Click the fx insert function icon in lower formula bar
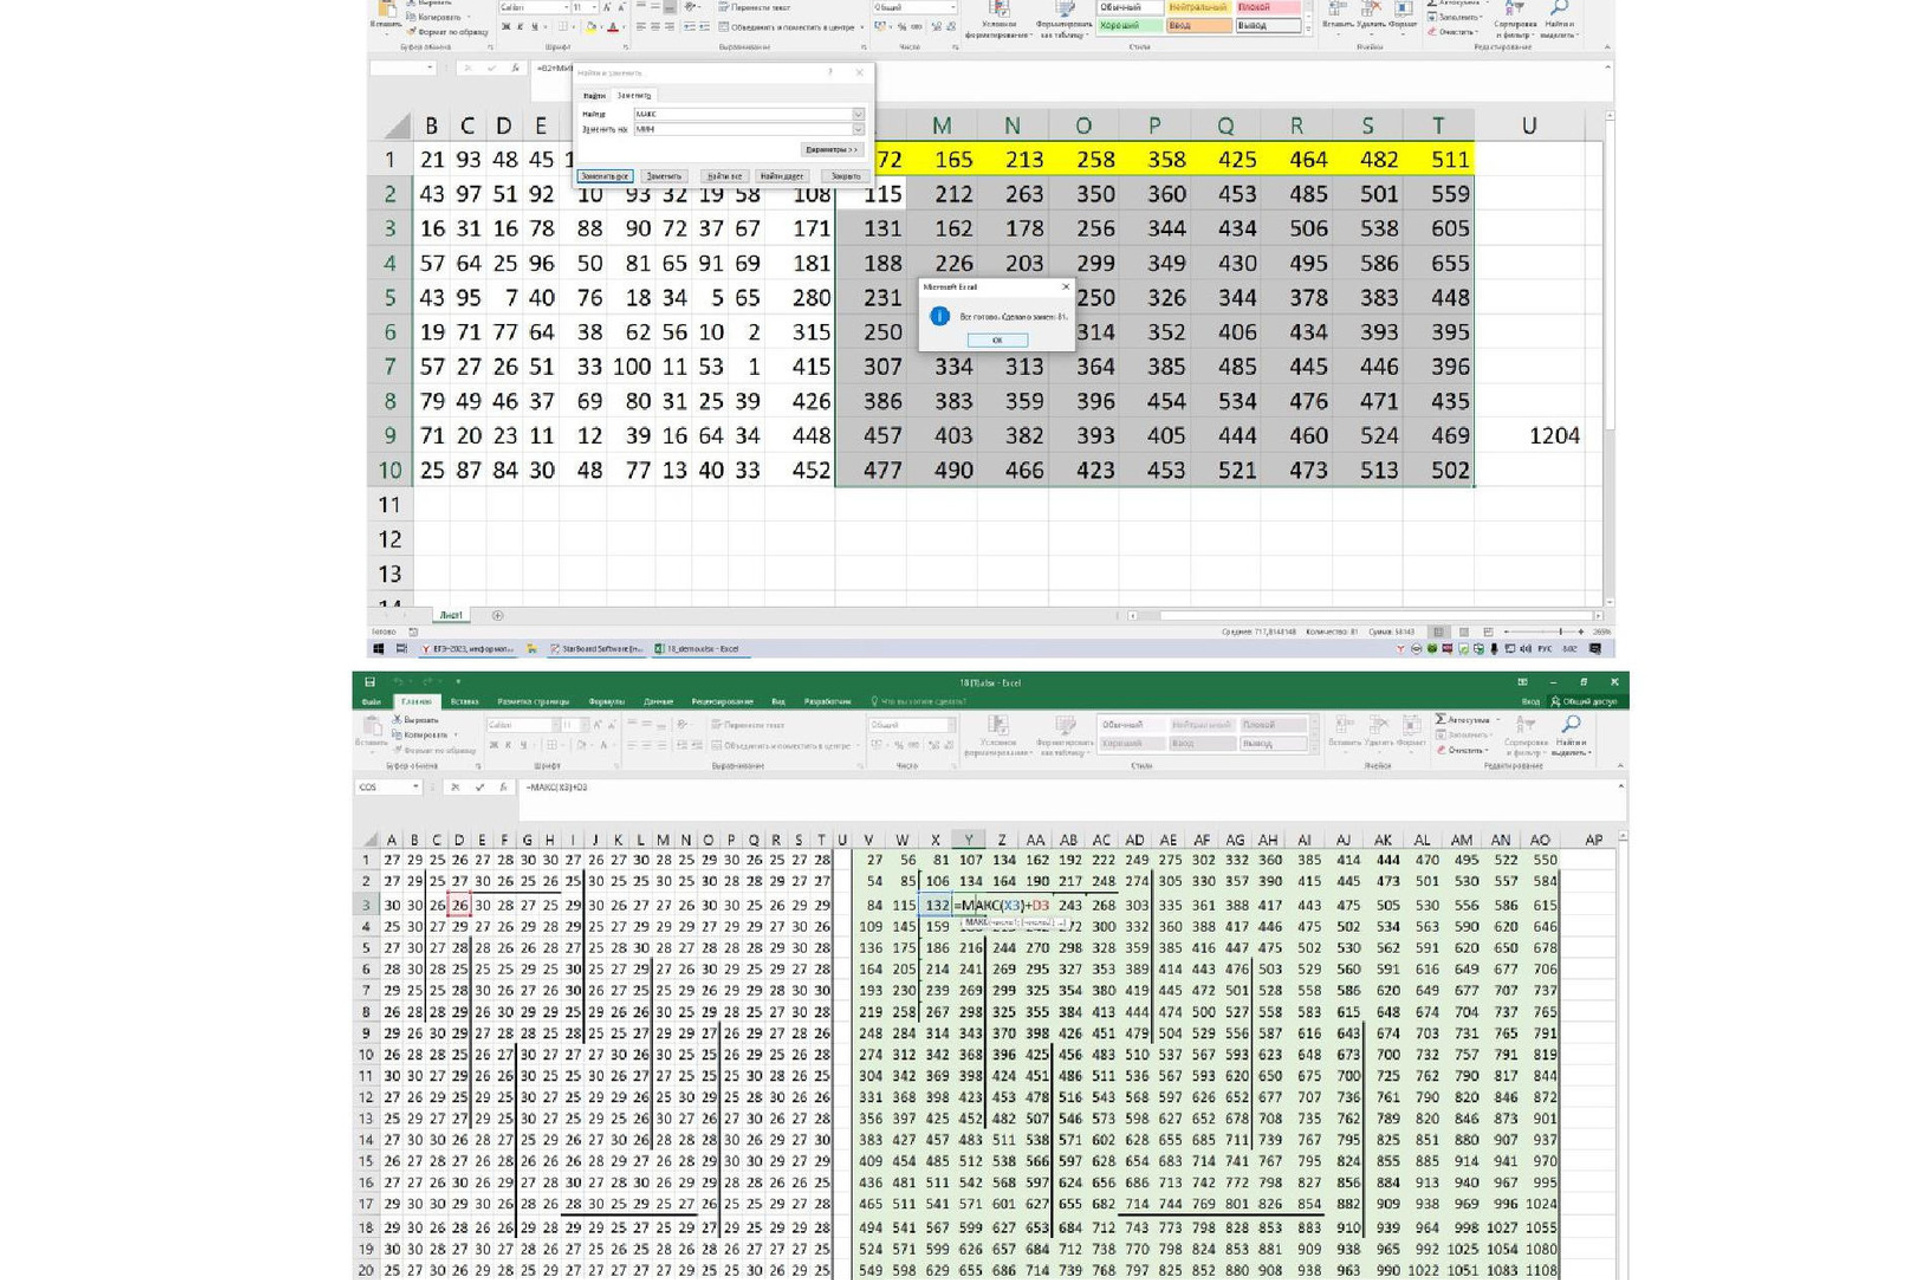 point(503,787)
